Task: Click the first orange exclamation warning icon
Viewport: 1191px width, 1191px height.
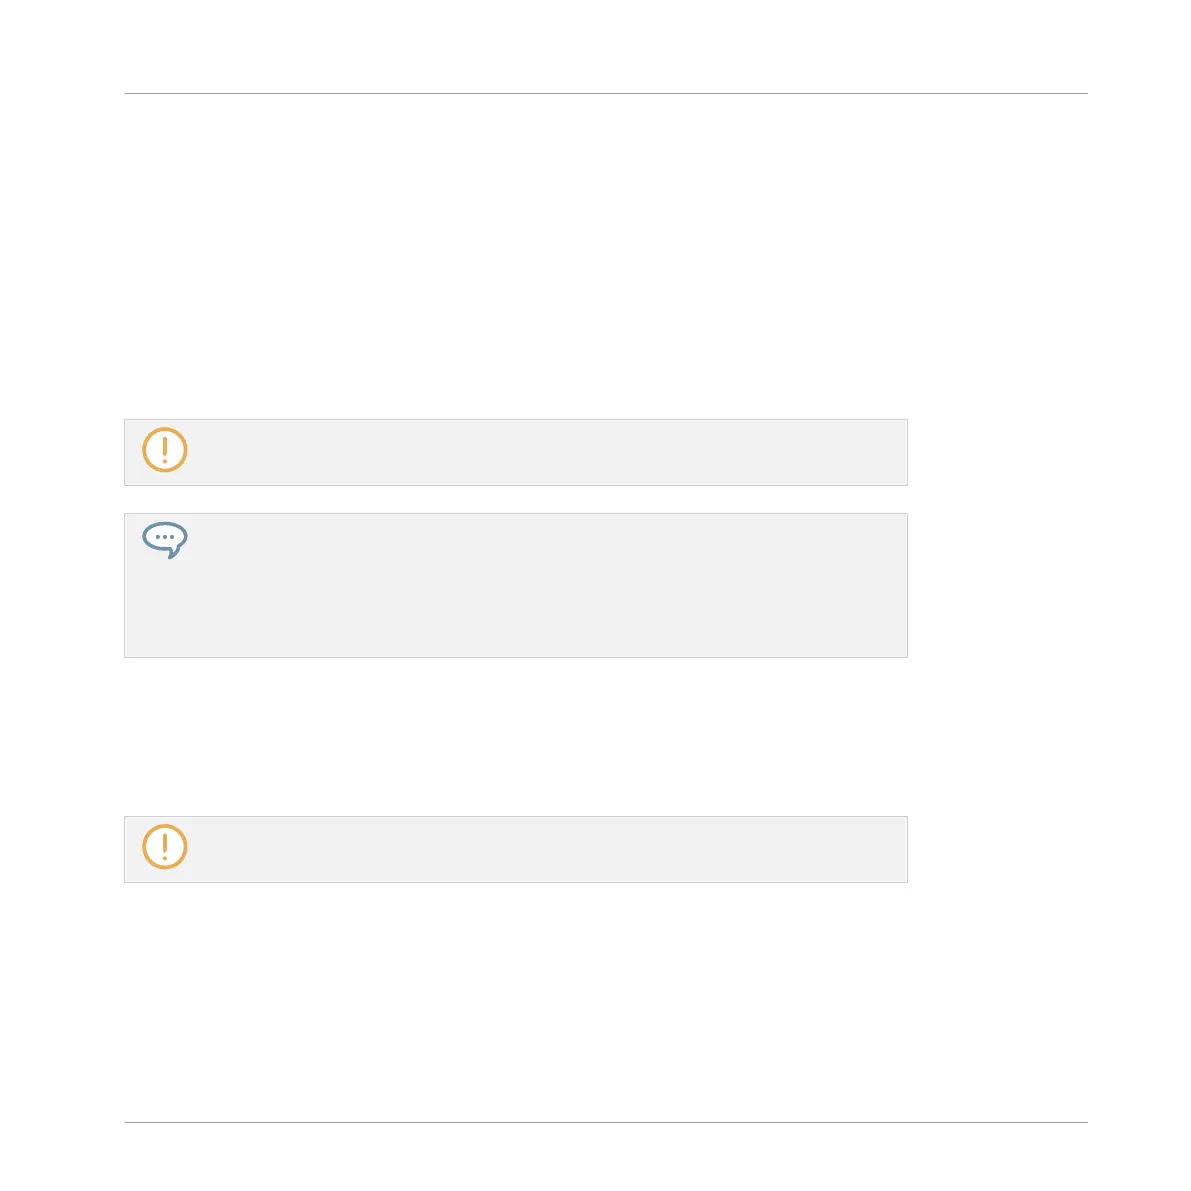Action: pos(164,450)
